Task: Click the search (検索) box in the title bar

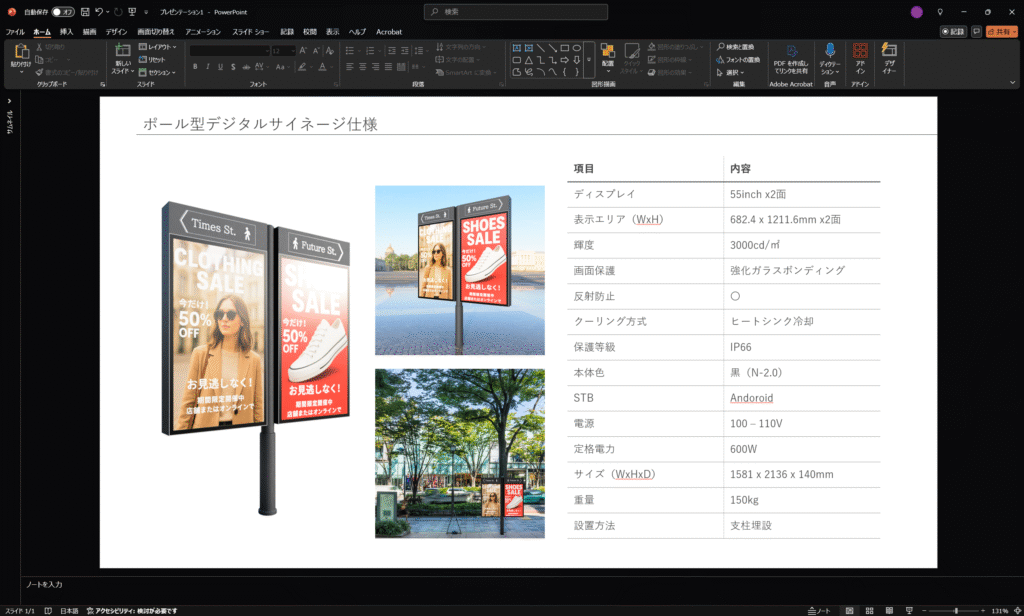Action: 515,12
